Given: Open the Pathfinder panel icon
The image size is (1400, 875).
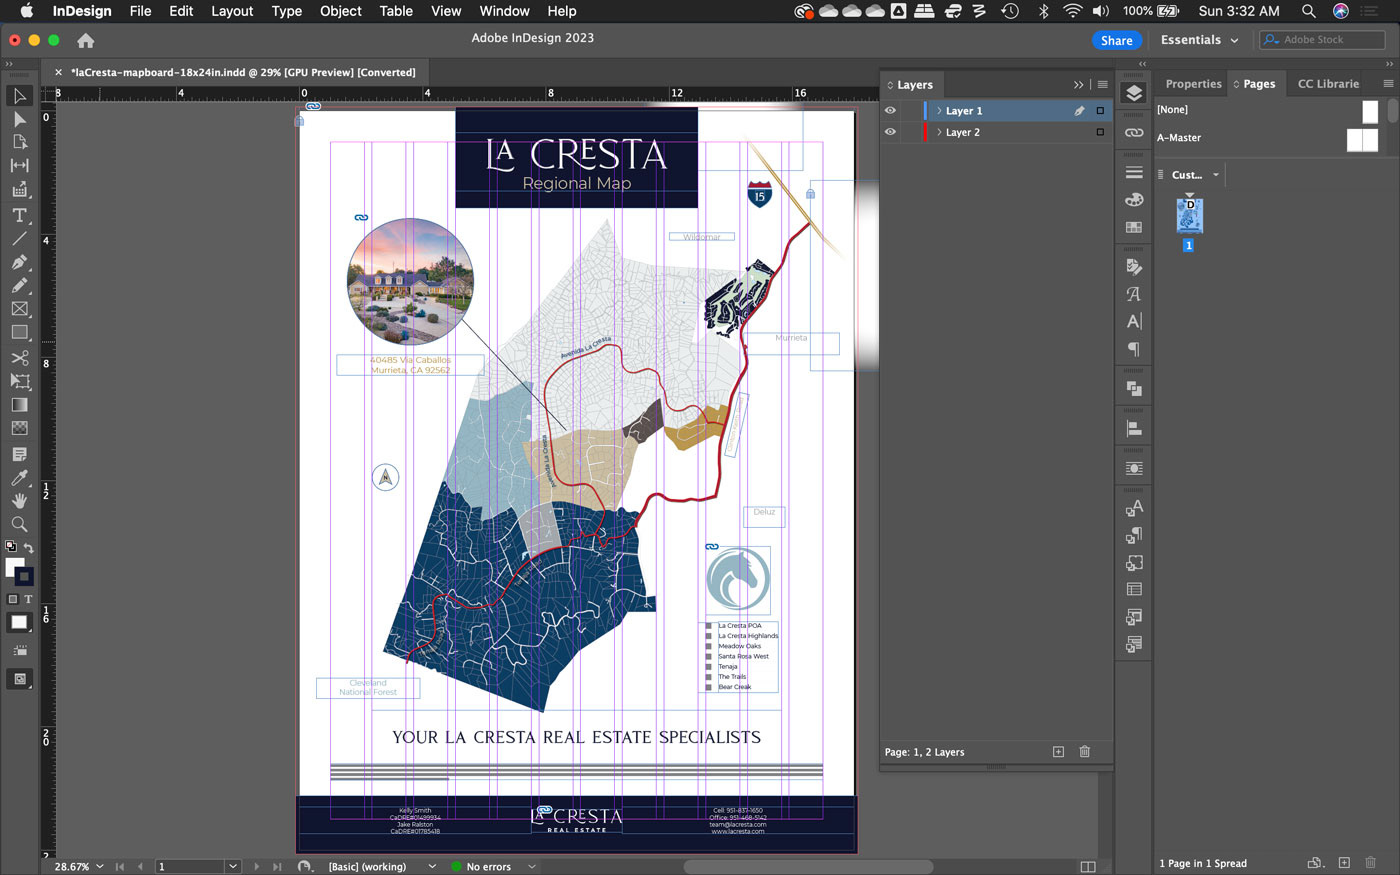Looking at the screenshot, I should pyautogui.click(x=1133, y=388).
